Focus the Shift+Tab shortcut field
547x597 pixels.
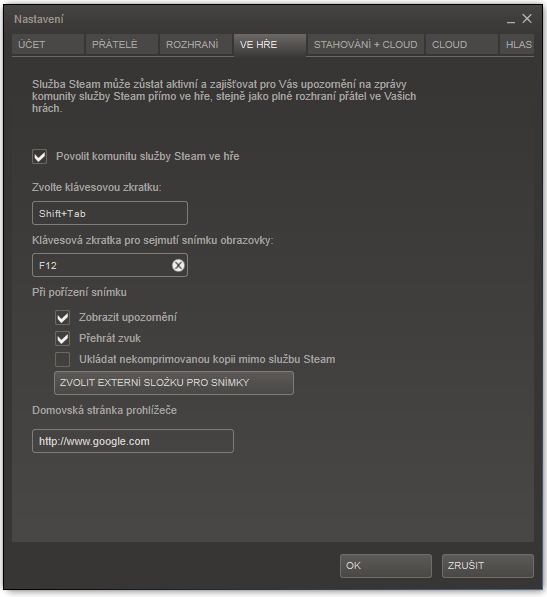point(110,213)
